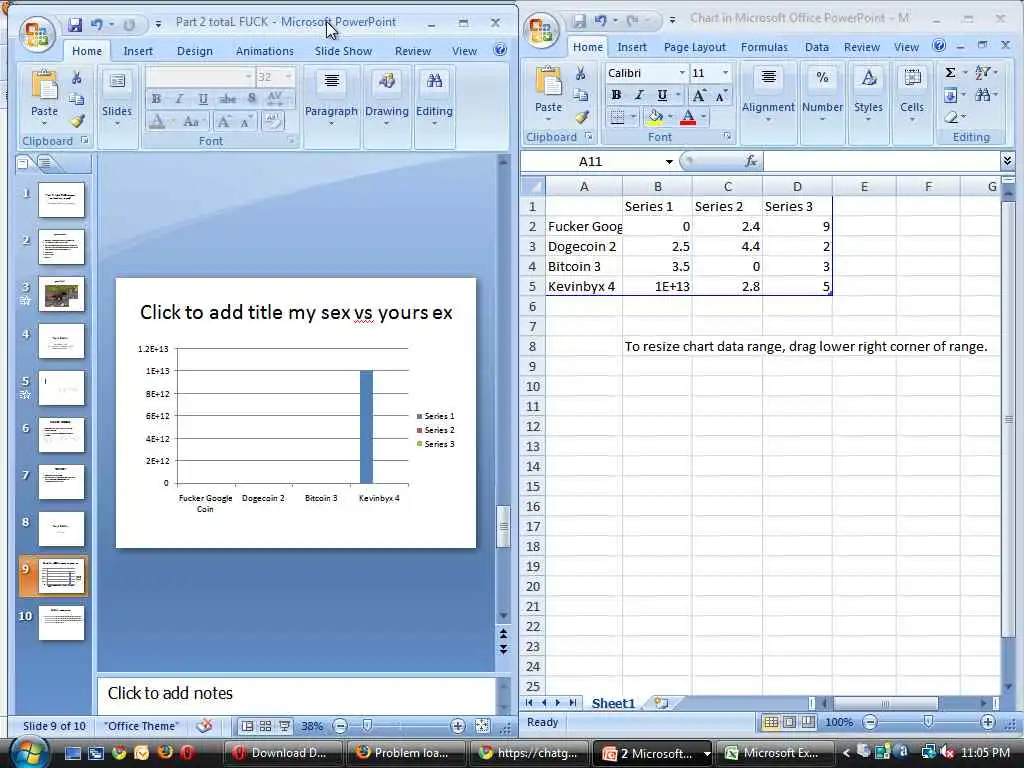Click the PowerPoint Office button
The height and width of the screenshot is (768, 1024).
point(37,34)
